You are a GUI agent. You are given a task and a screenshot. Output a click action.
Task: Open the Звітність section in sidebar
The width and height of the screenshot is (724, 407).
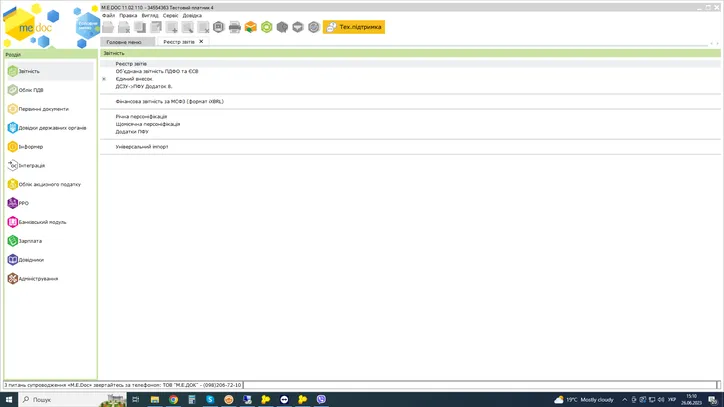30,71
